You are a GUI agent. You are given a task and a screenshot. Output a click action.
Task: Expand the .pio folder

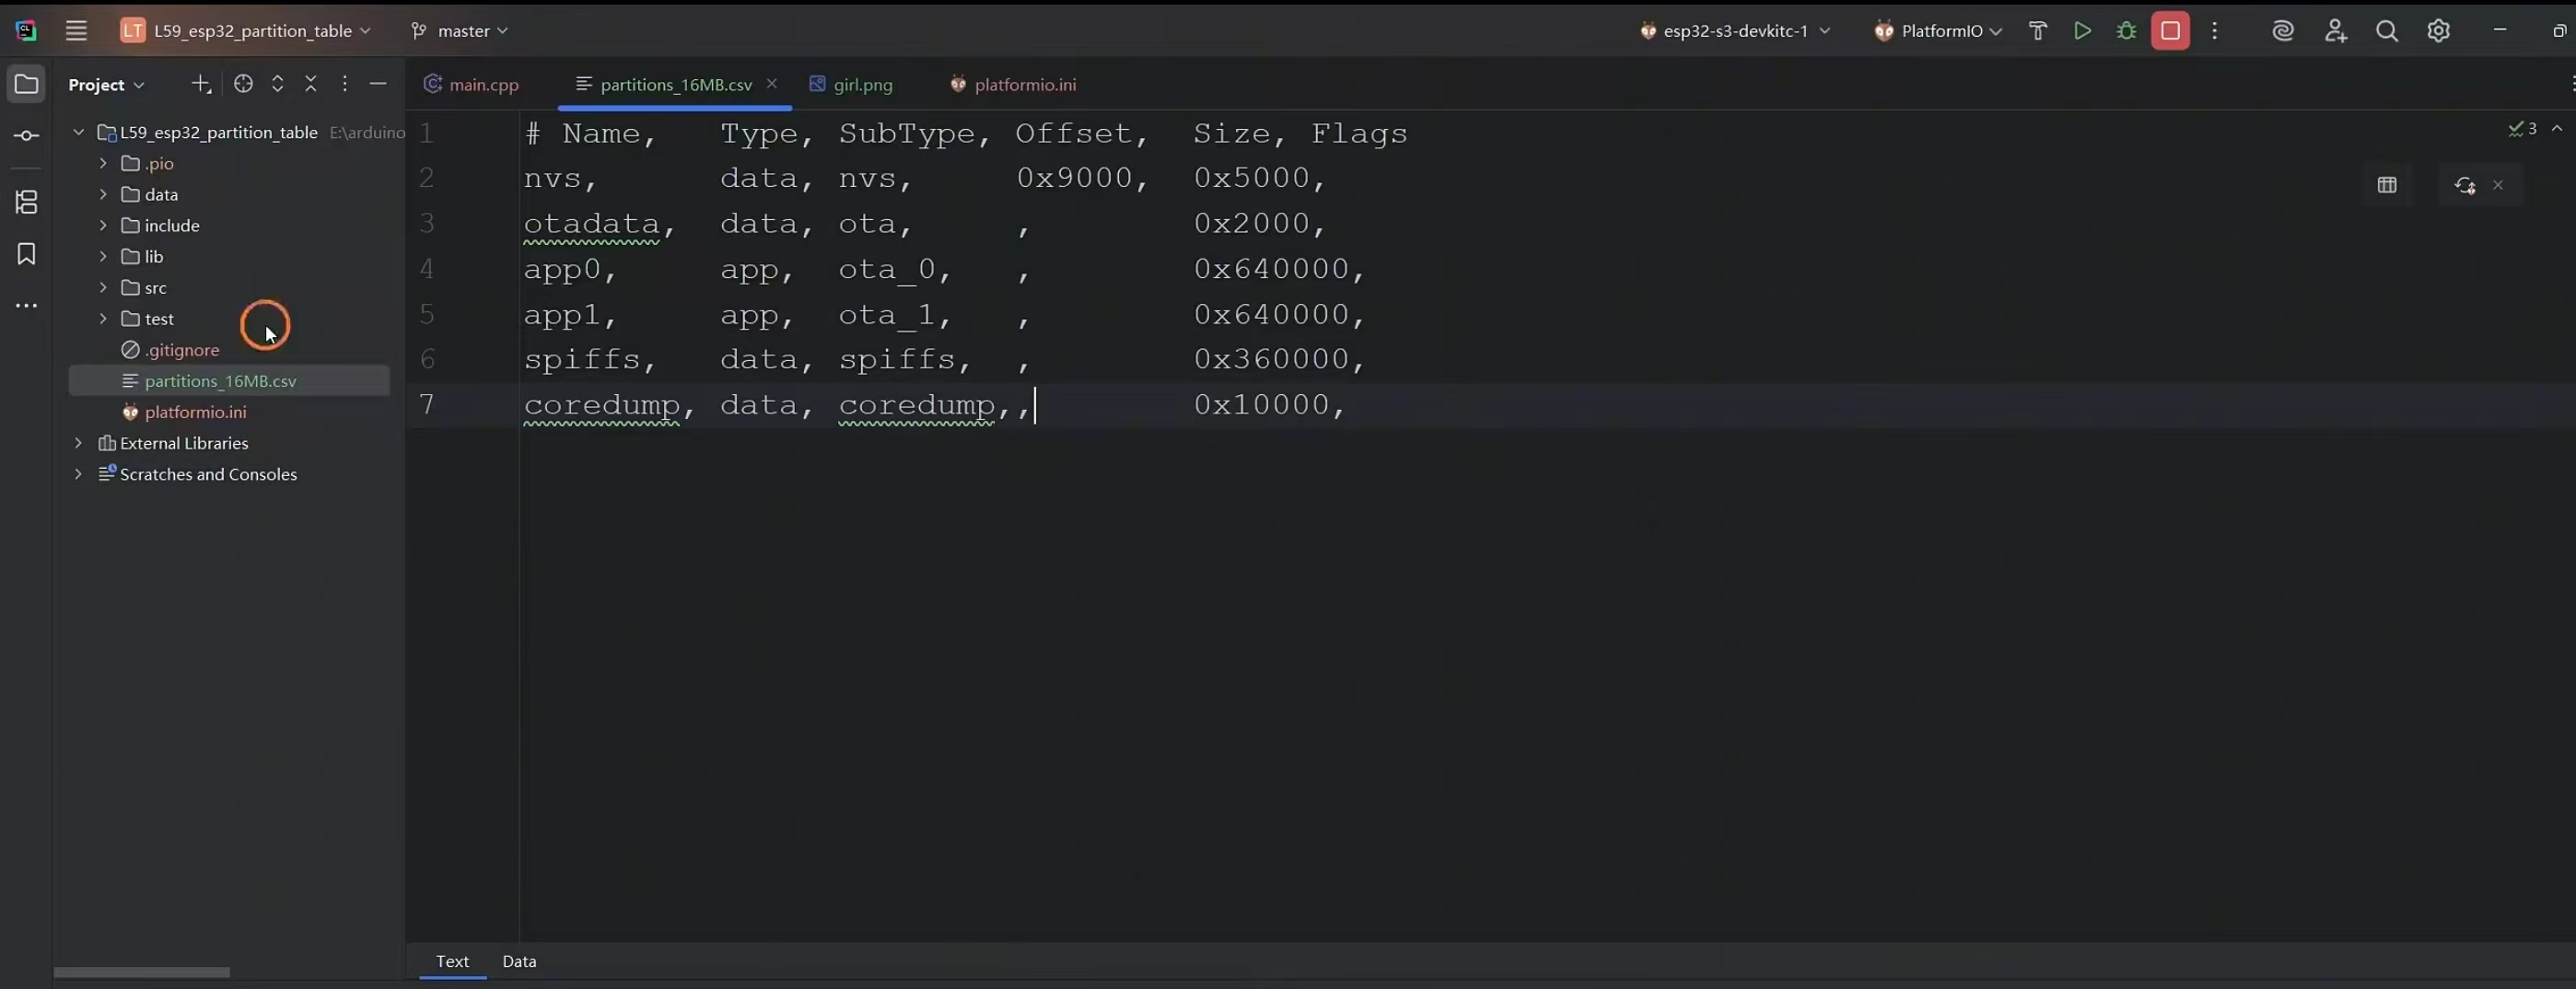(x=103, y=163)
